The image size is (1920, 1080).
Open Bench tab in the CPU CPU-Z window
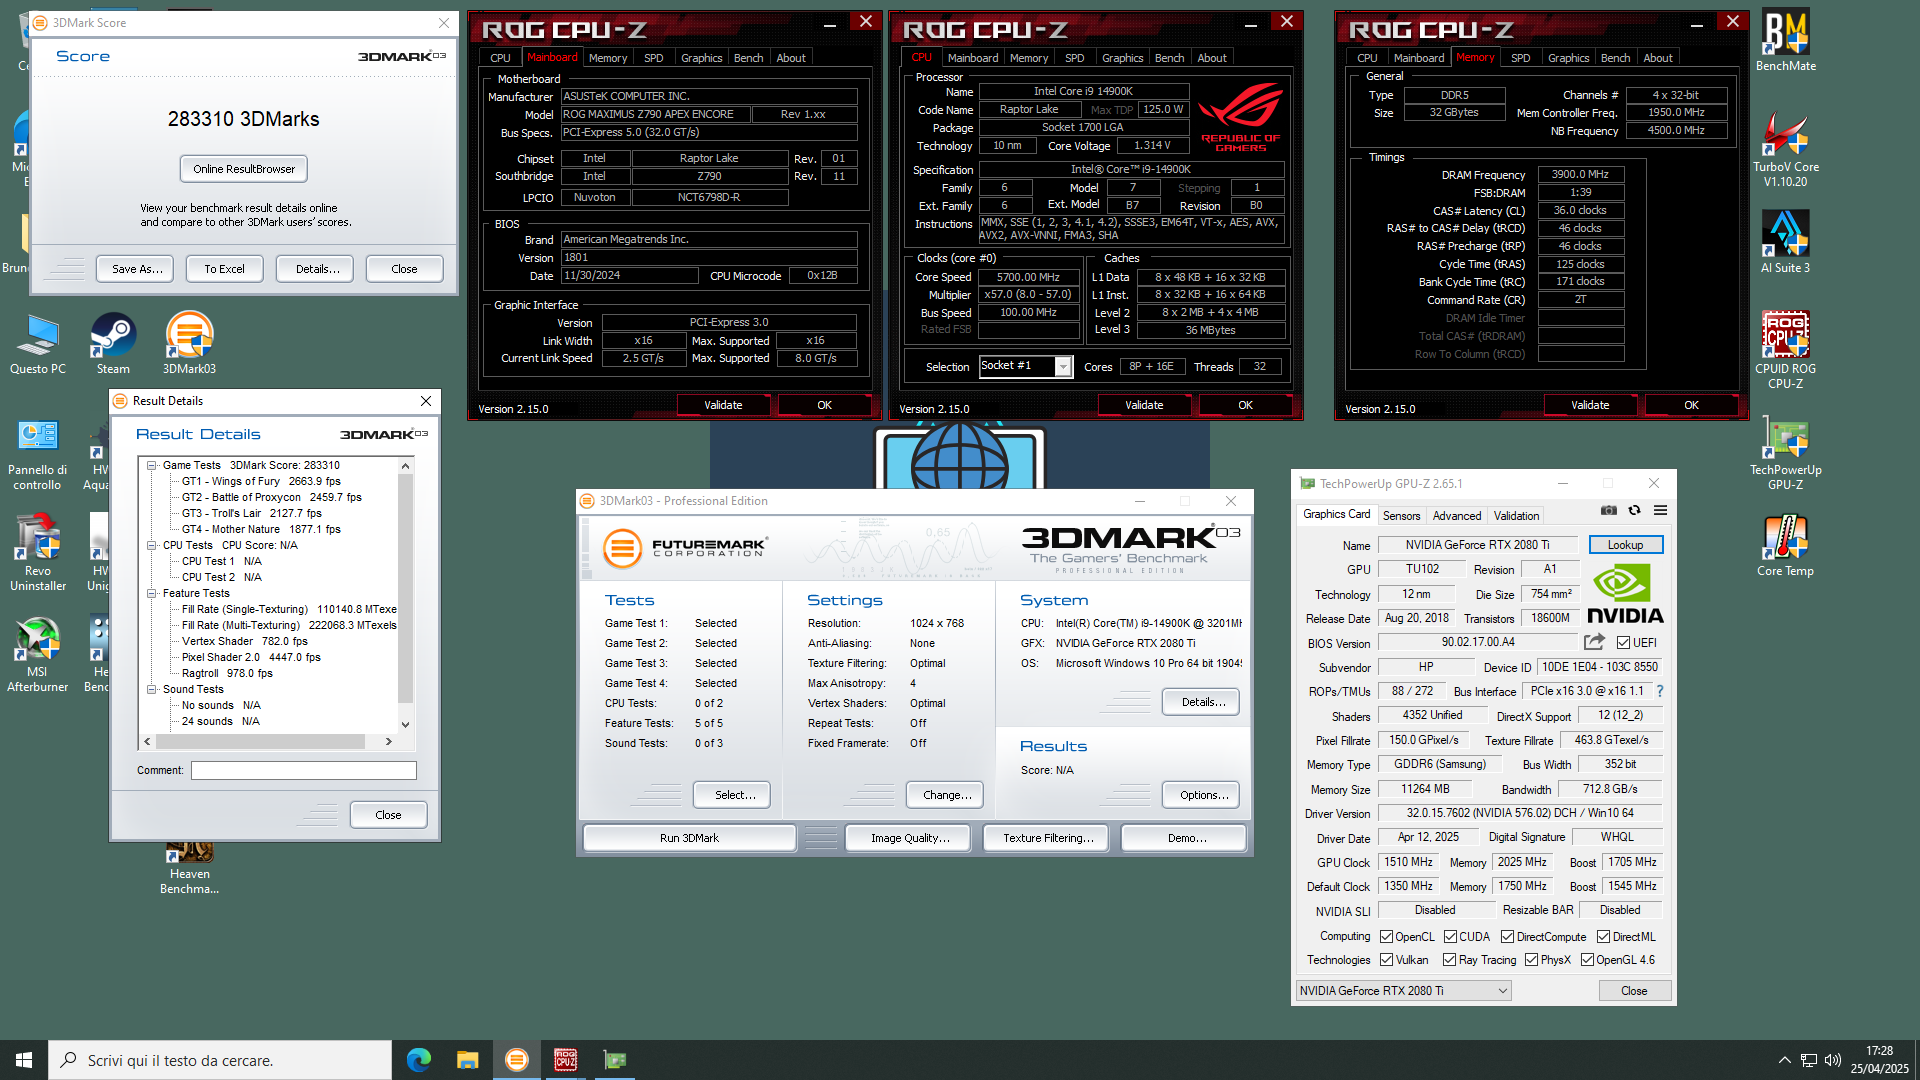[1169, 58]
